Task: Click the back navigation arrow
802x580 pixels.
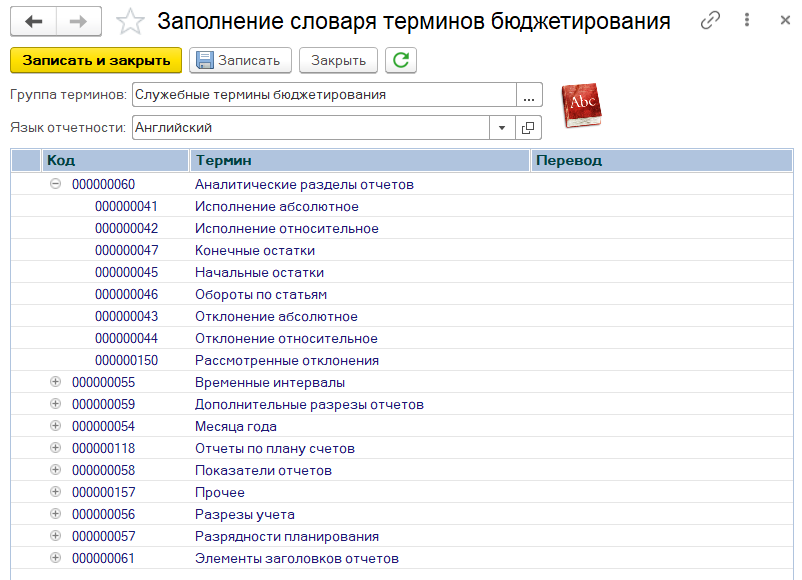Action: click(x=34, y=21)
